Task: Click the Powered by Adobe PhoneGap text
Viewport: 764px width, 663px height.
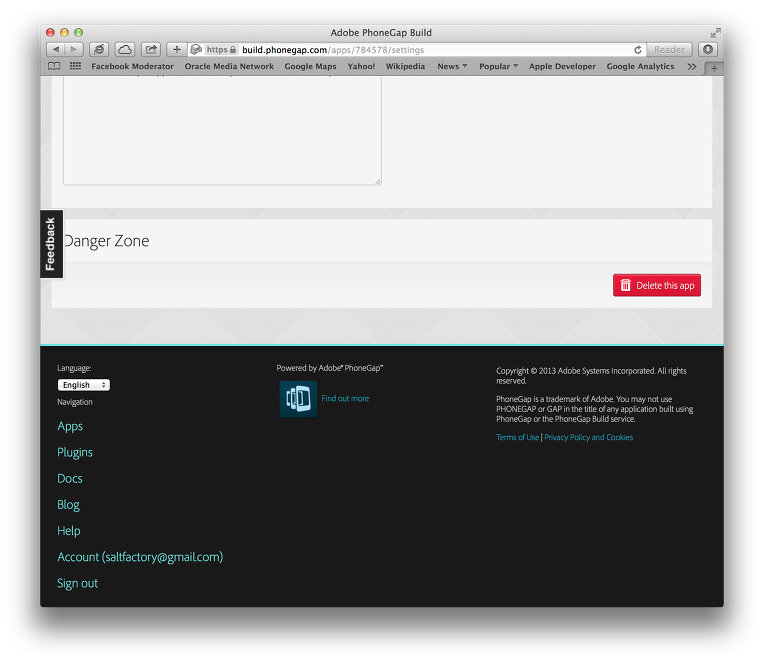Action: pyautogui.click(x=330, y=368)
